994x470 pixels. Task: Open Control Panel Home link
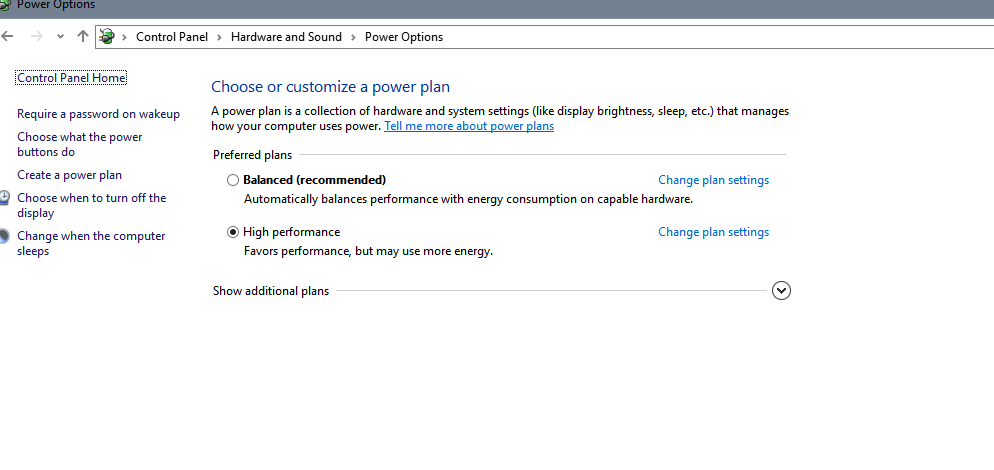(x=71, y=77)
